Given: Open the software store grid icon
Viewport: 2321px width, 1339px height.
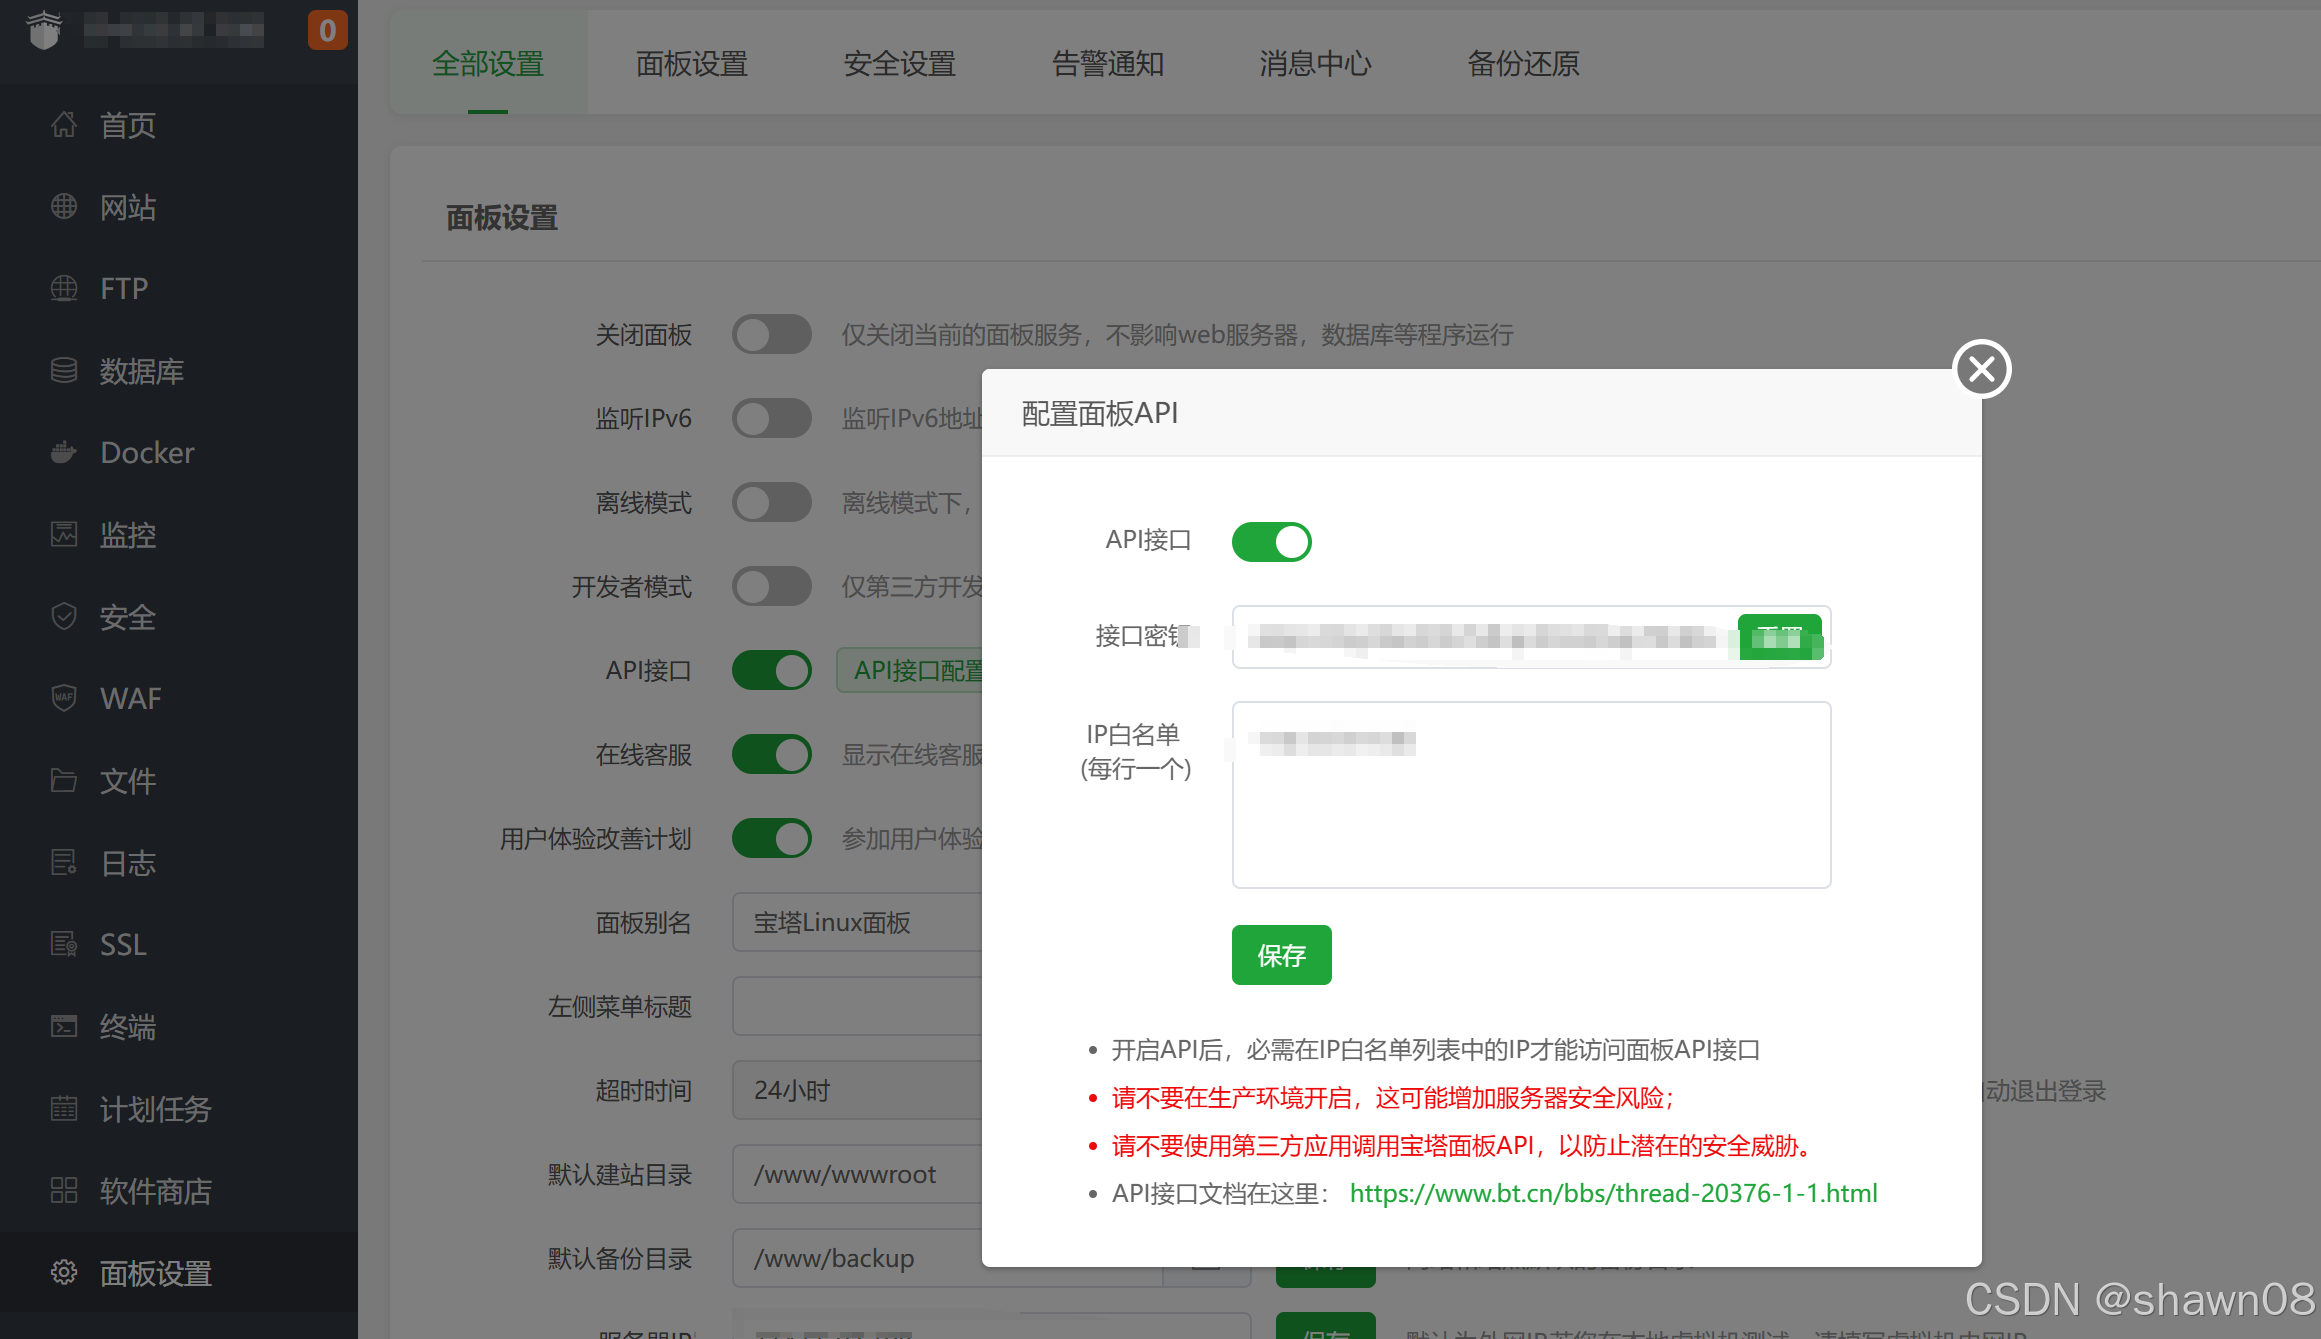Looking at the screenshot, I should 64,1191.
